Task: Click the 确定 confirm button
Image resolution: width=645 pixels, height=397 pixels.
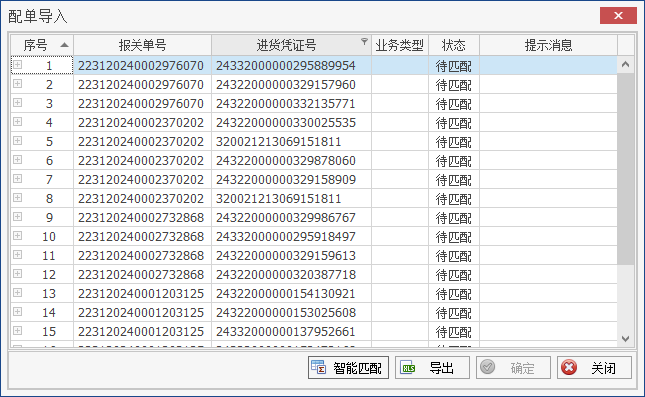Action: 513,367
